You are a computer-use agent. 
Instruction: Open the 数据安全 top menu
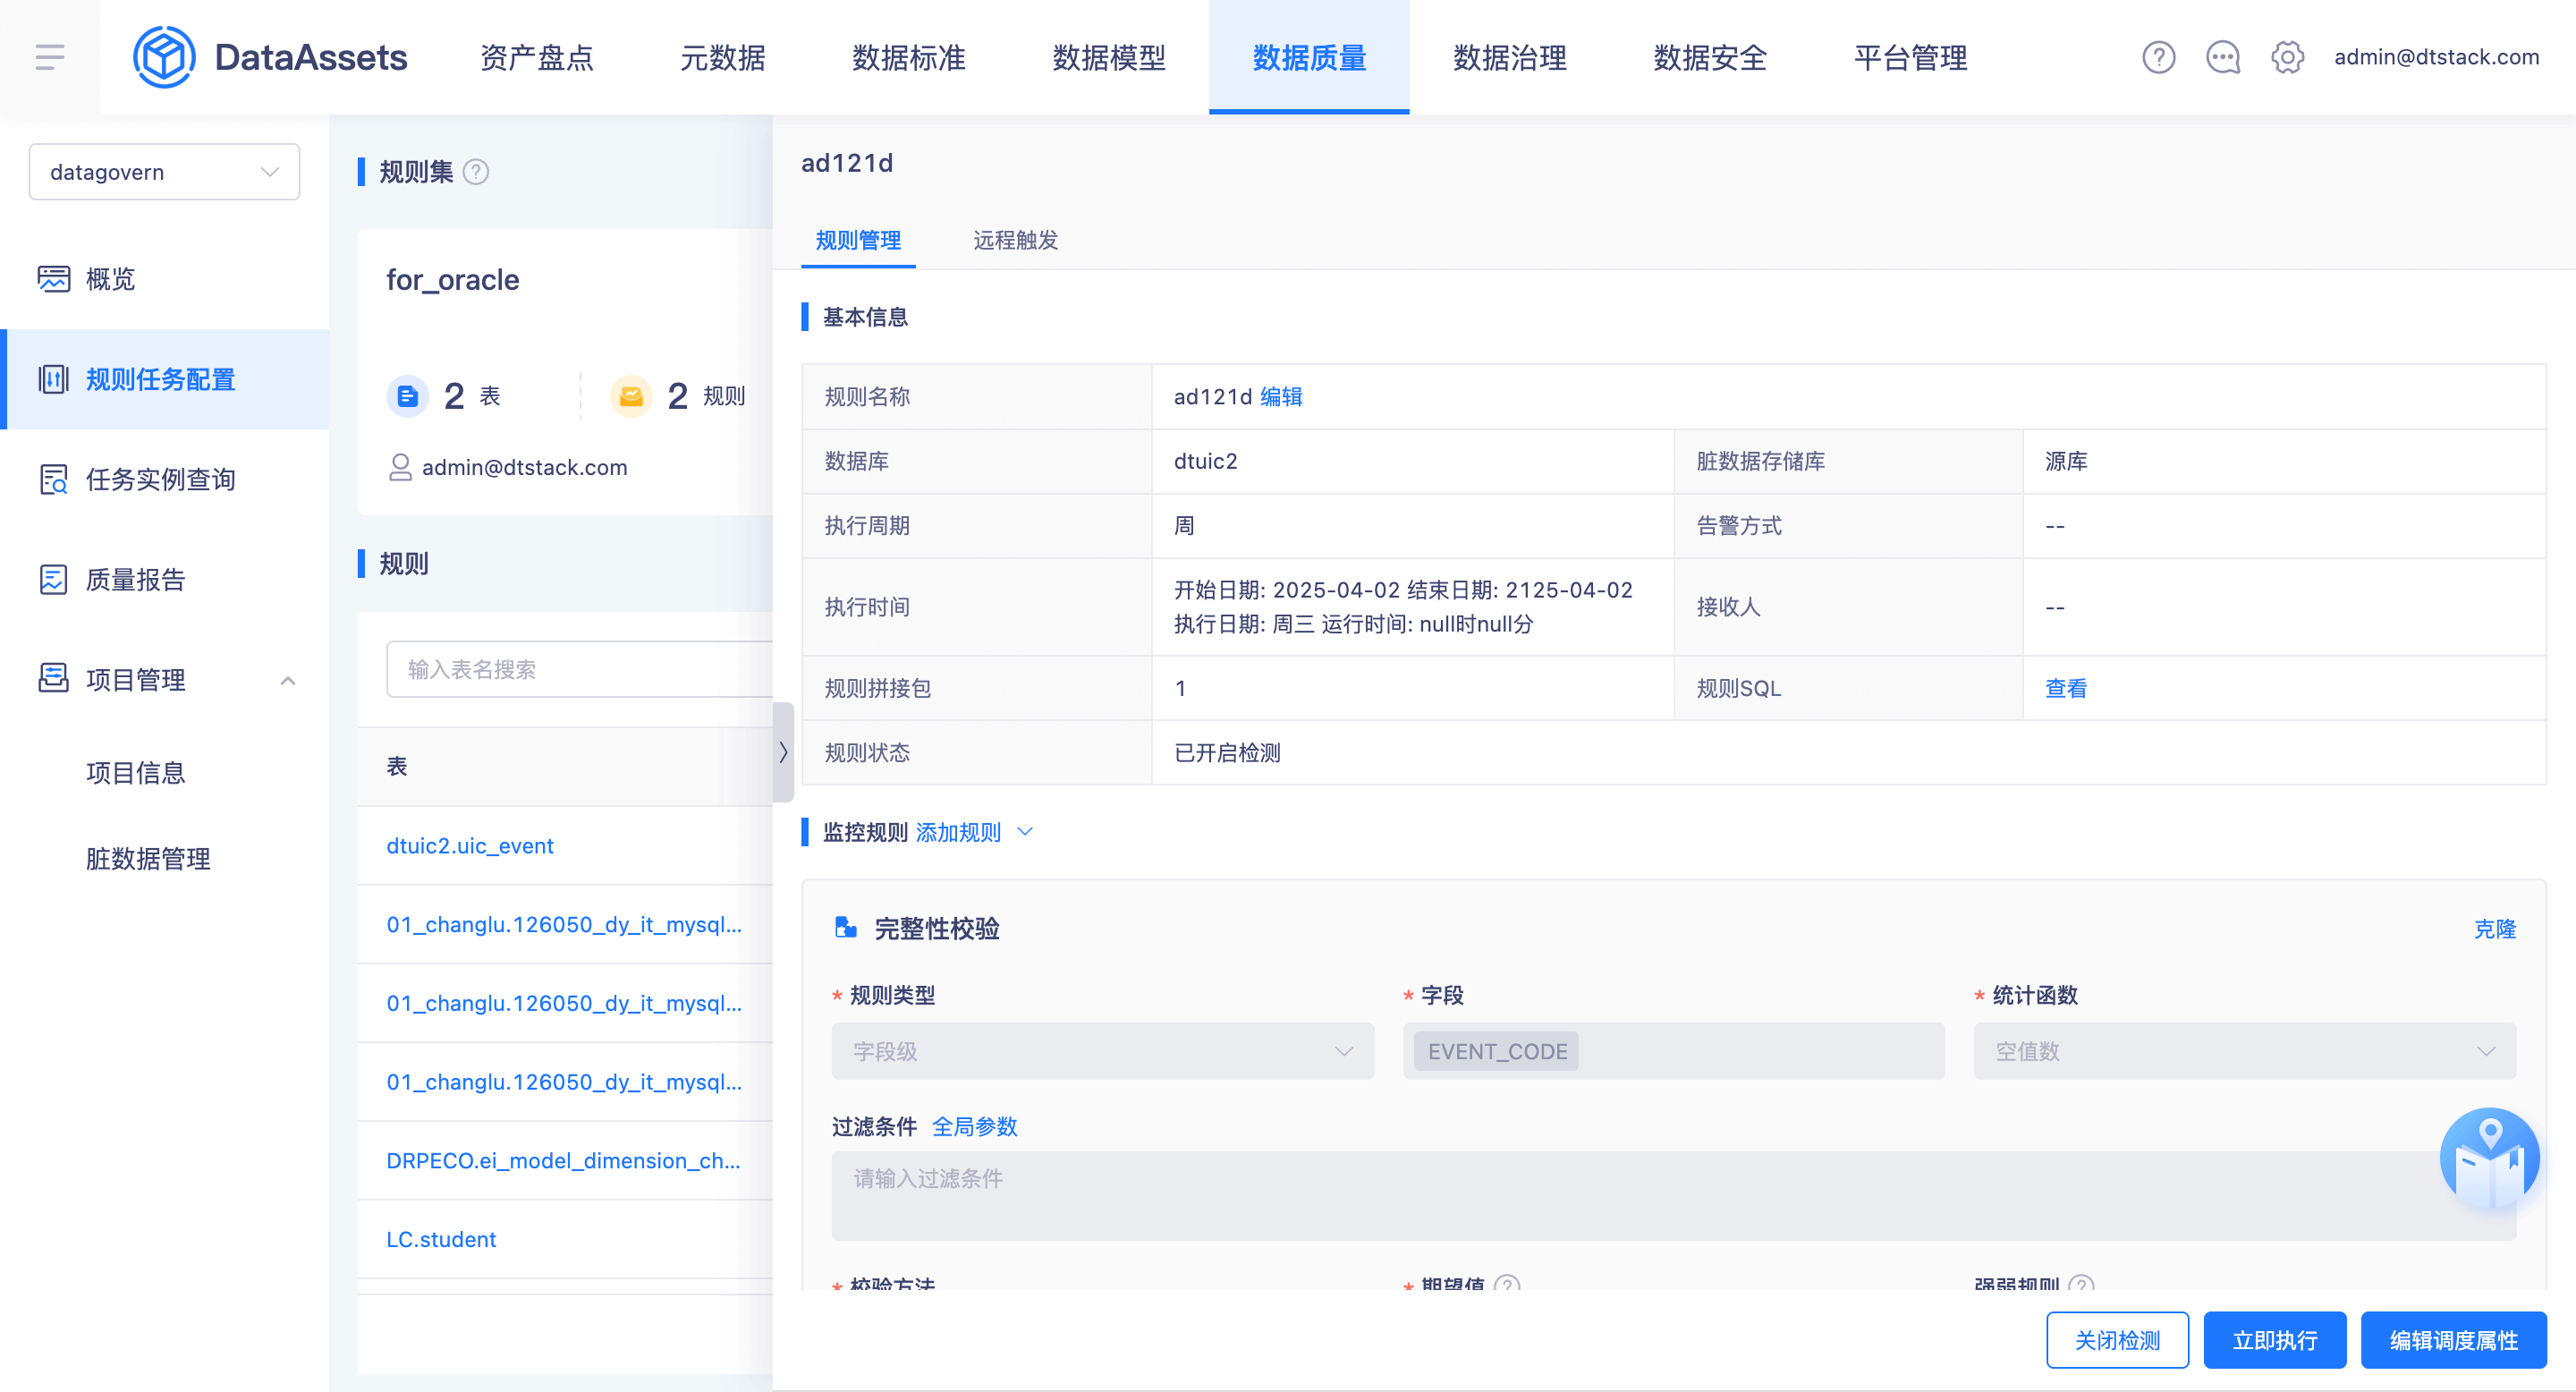pos(1710,57)
